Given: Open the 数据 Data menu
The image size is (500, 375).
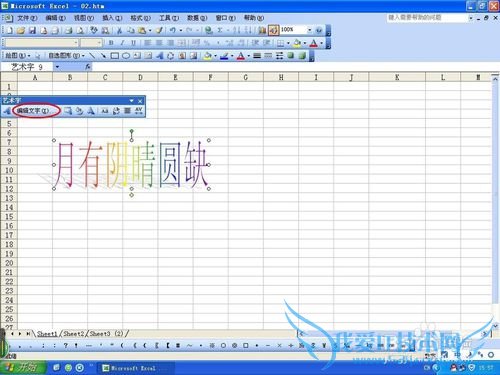Looking at the screenshot, I should click(197, 18).
